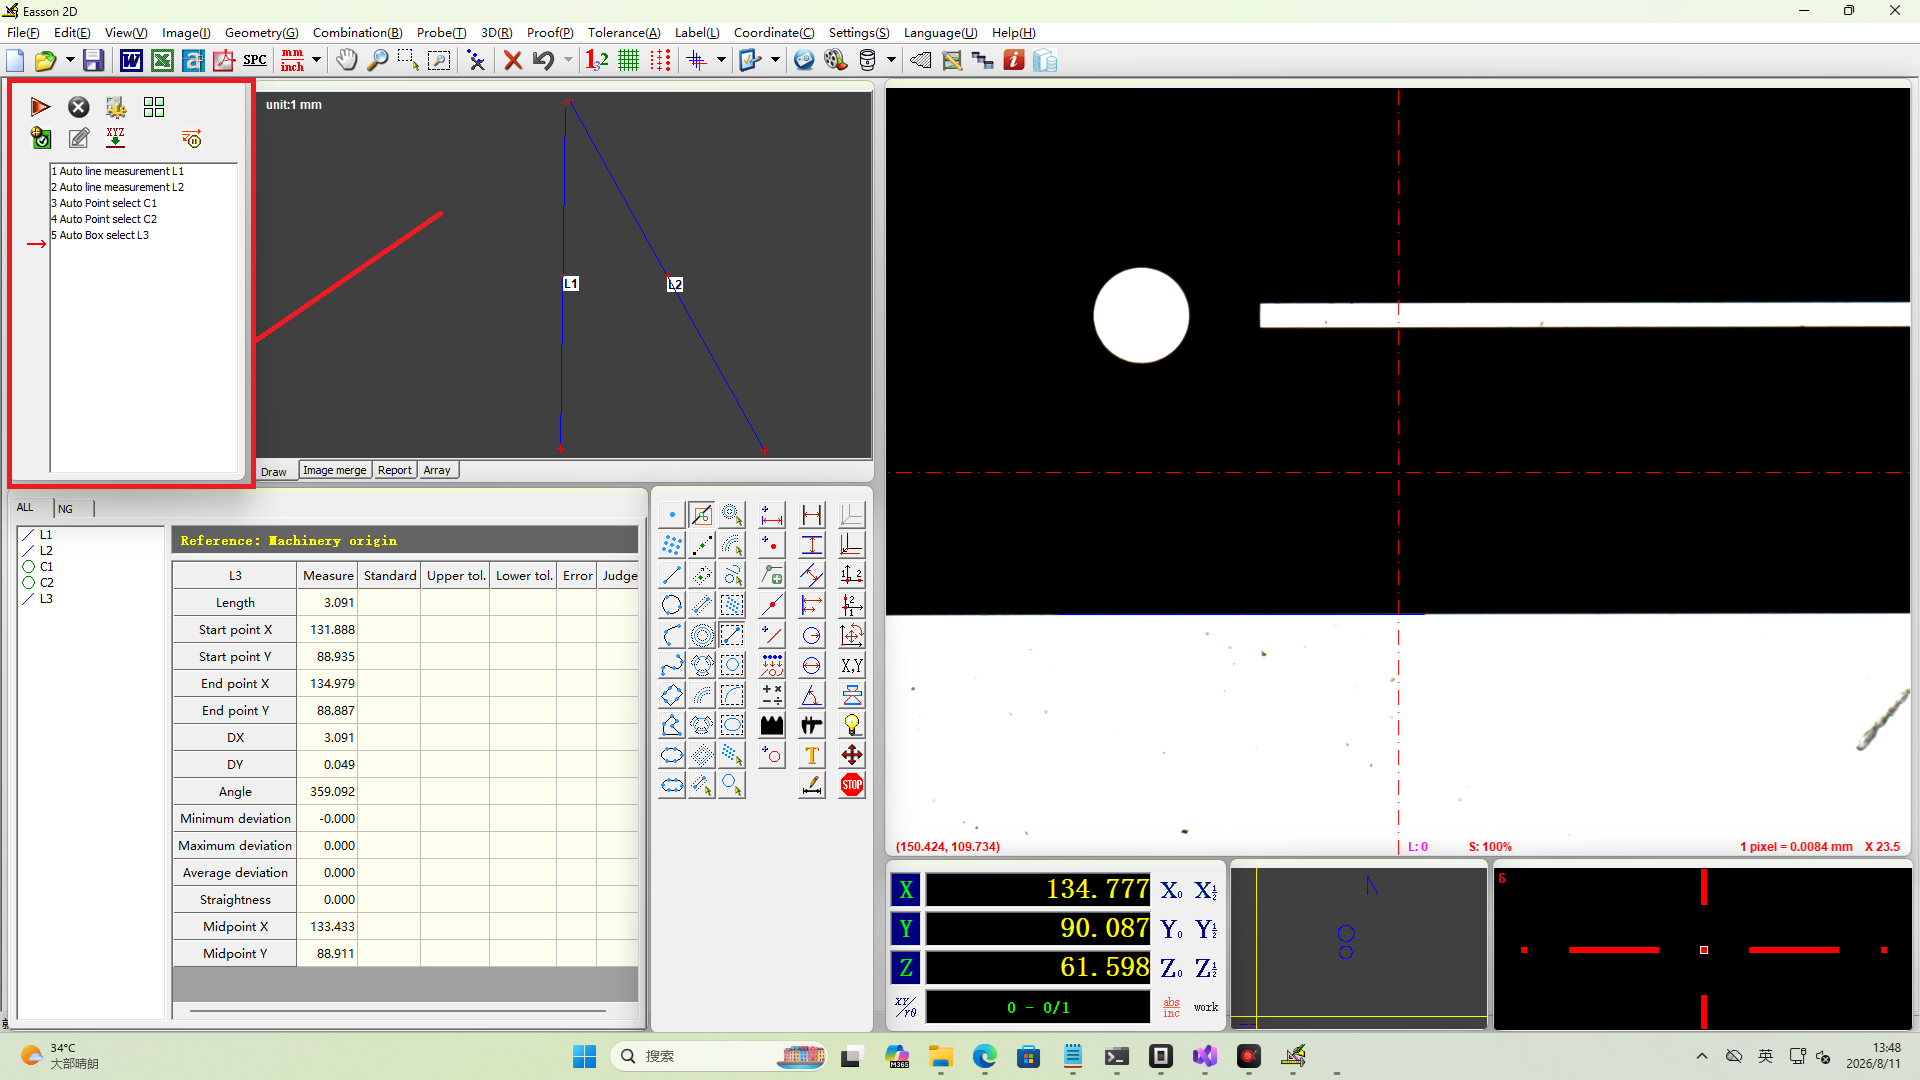The width and height of the screenshot is (1920, 1080).
Task: Open the light bulb illumination tool
Action: tap(852, 726)
